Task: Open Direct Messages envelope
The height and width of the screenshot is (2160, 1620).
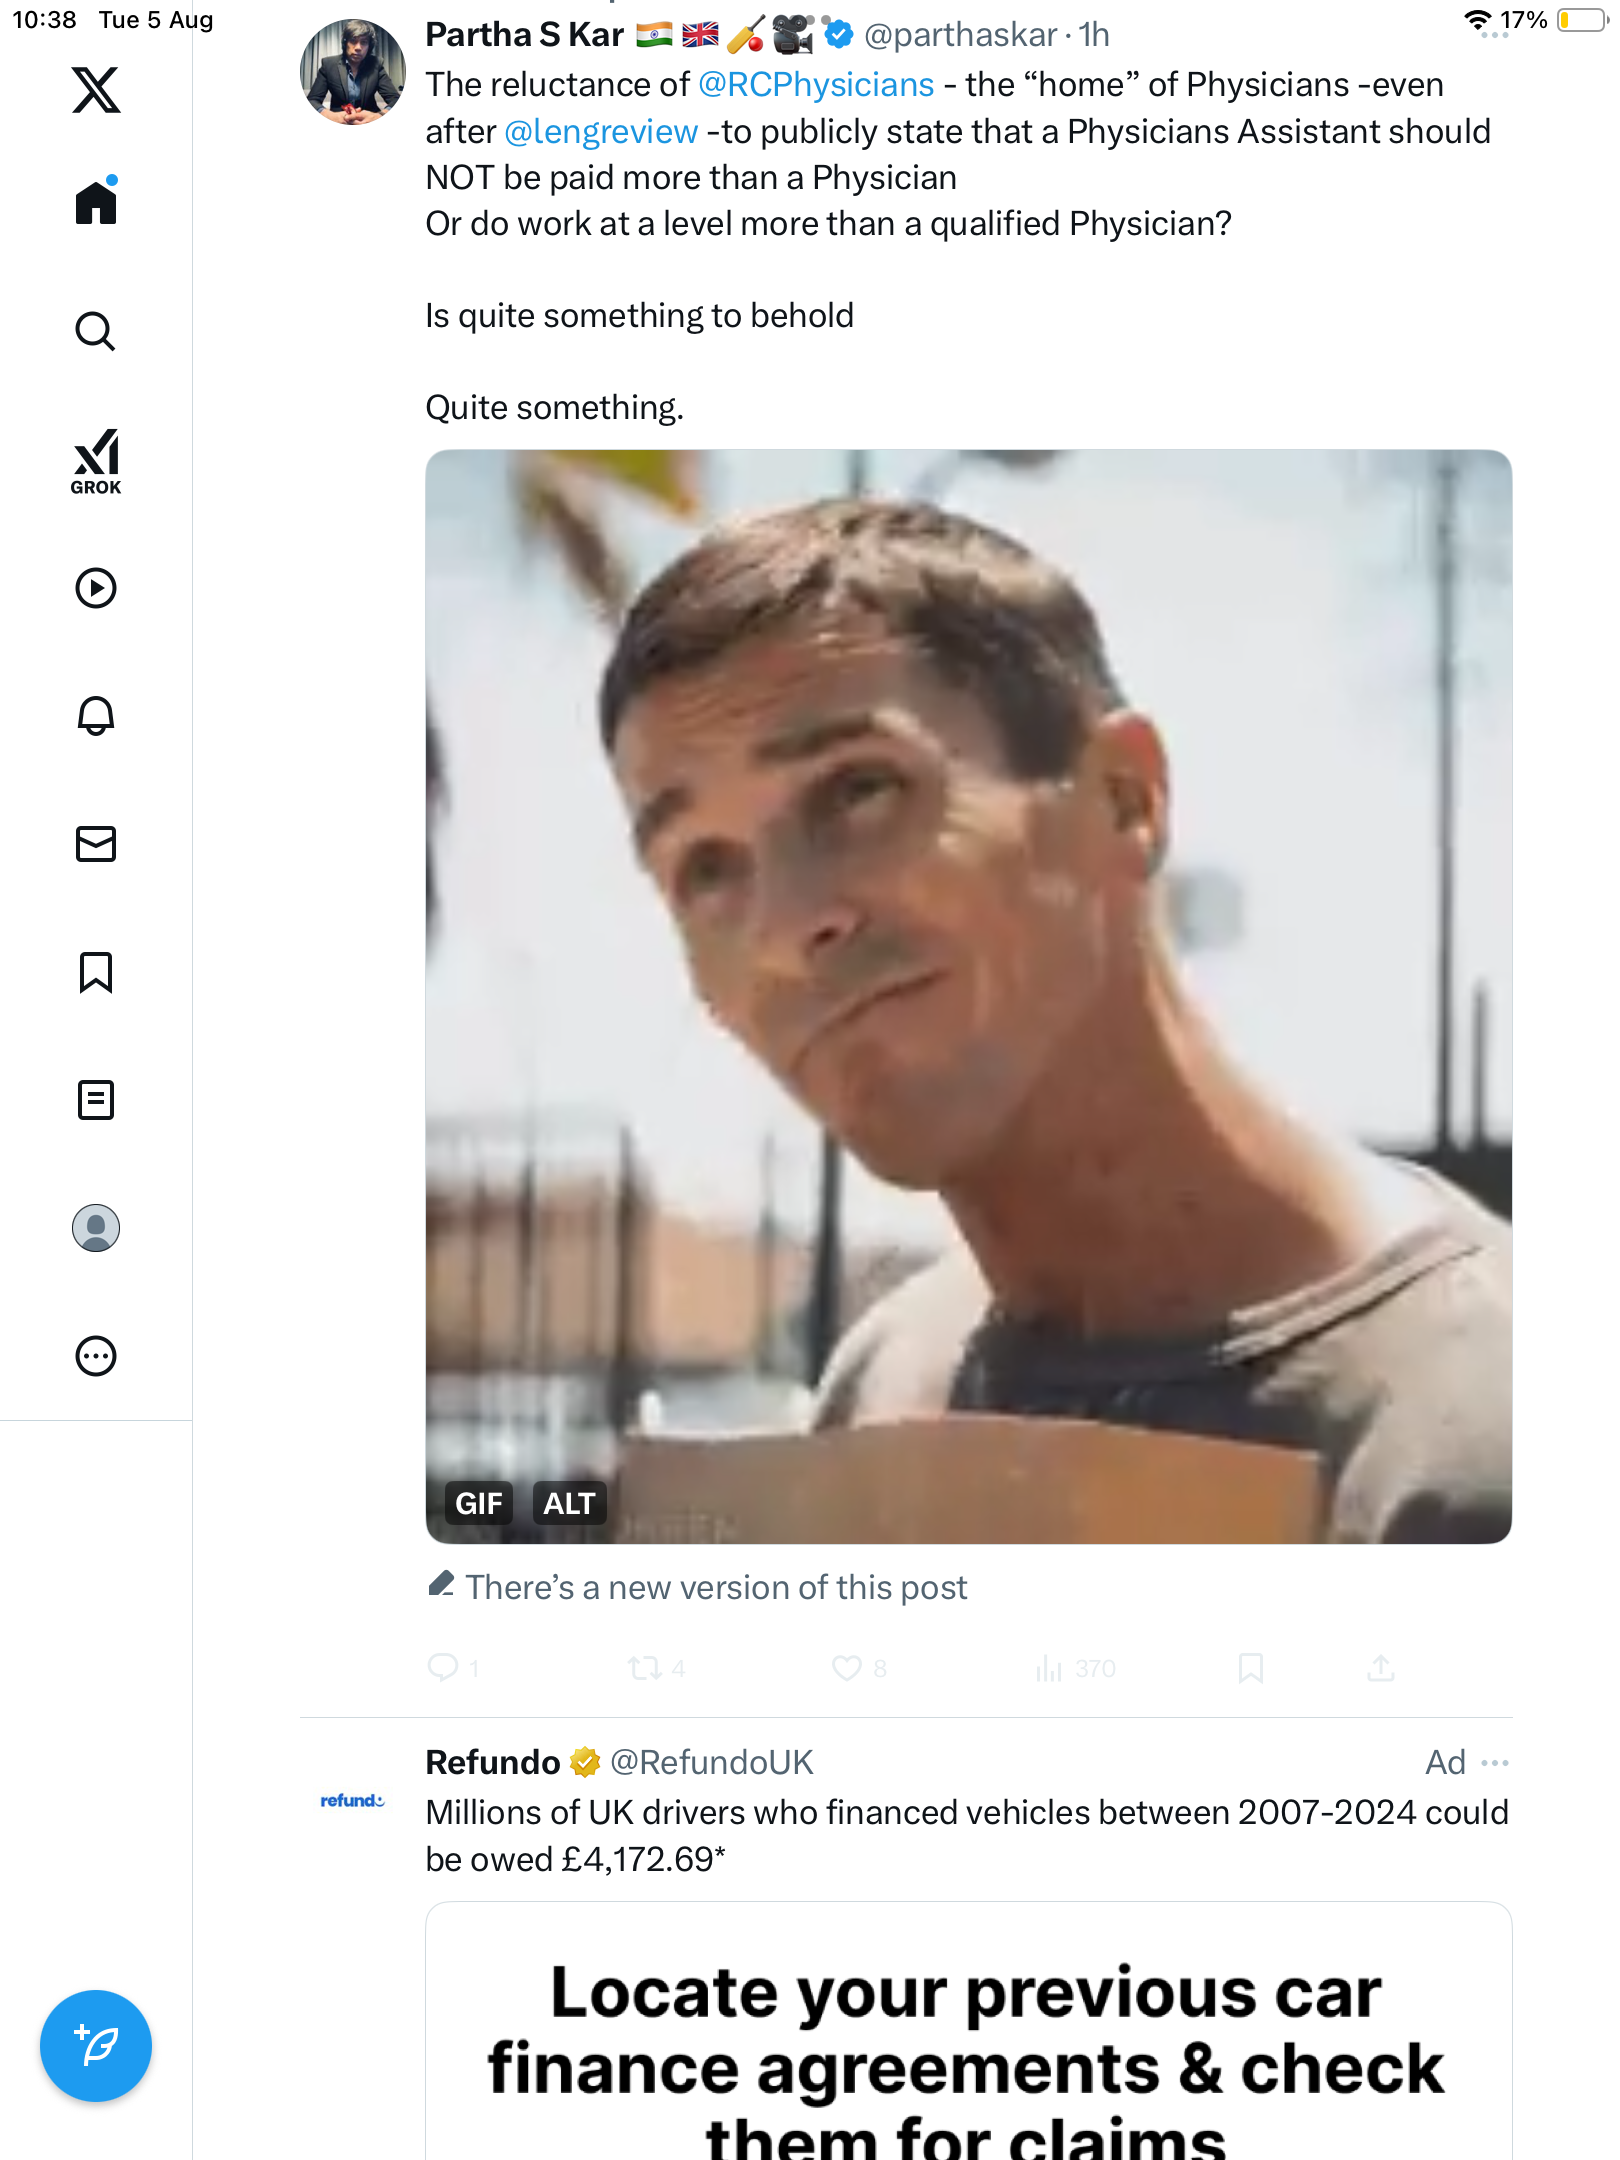Action: coord(96,844)
